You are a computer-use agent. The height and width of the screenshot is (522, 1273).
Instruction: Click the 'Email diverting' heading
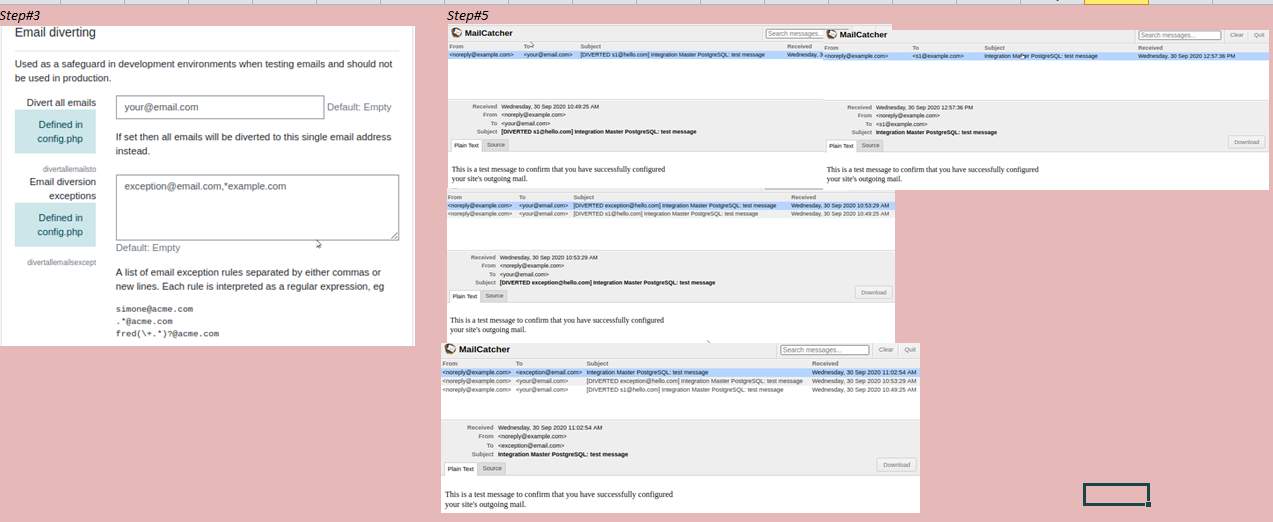coord(55,33)
